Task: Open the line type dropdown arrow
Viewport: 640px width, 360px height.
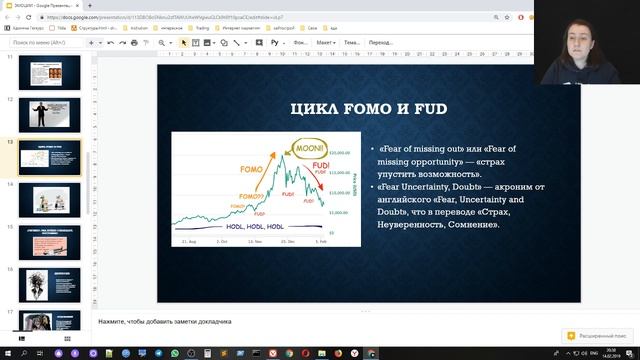Action: 246,43
